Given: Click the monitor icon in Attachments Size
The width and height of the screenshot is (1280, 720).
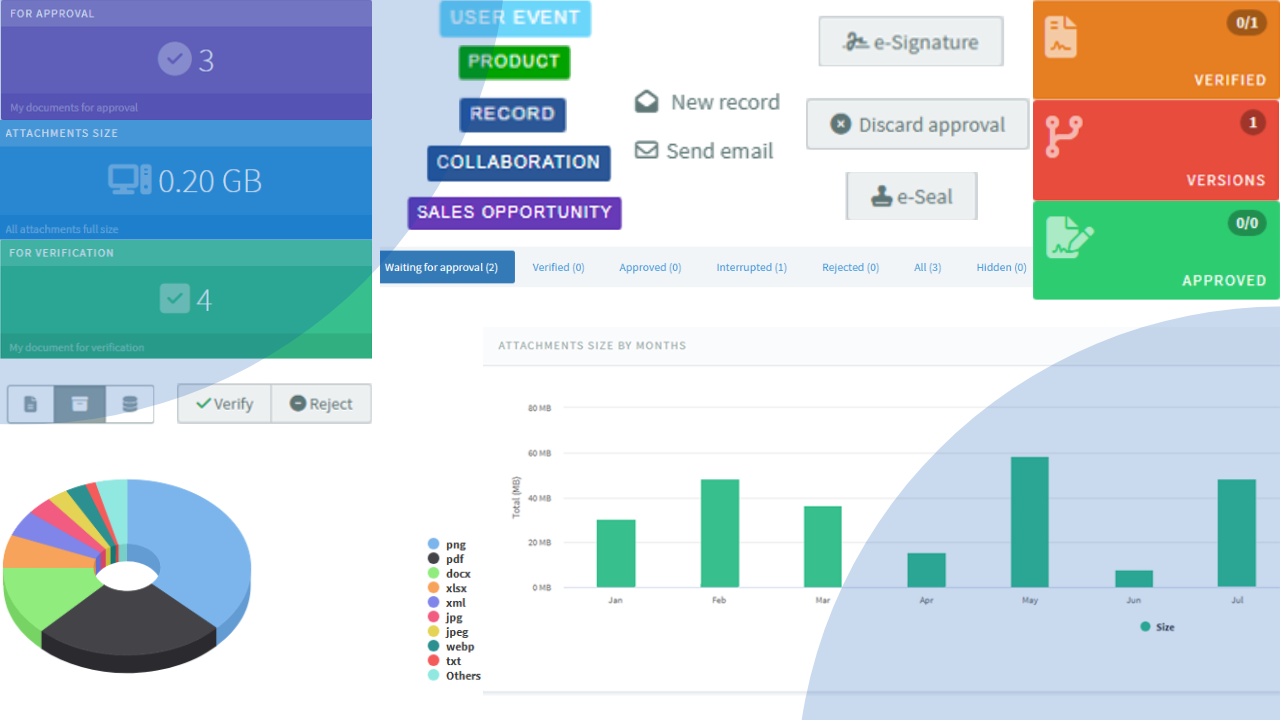Looking at the screenshot, I should 130,180.
